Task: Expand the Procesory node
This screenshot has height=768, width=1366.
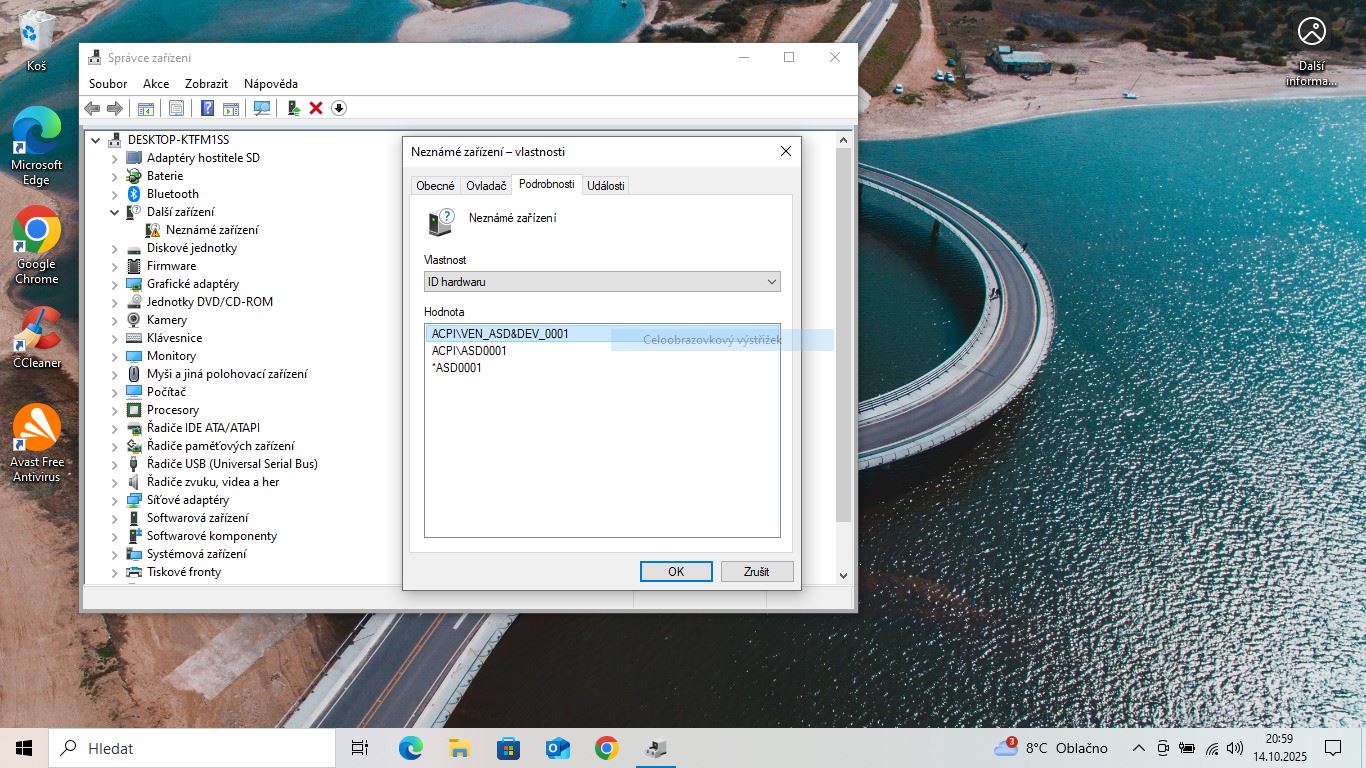Action: [x=115, y=410]
